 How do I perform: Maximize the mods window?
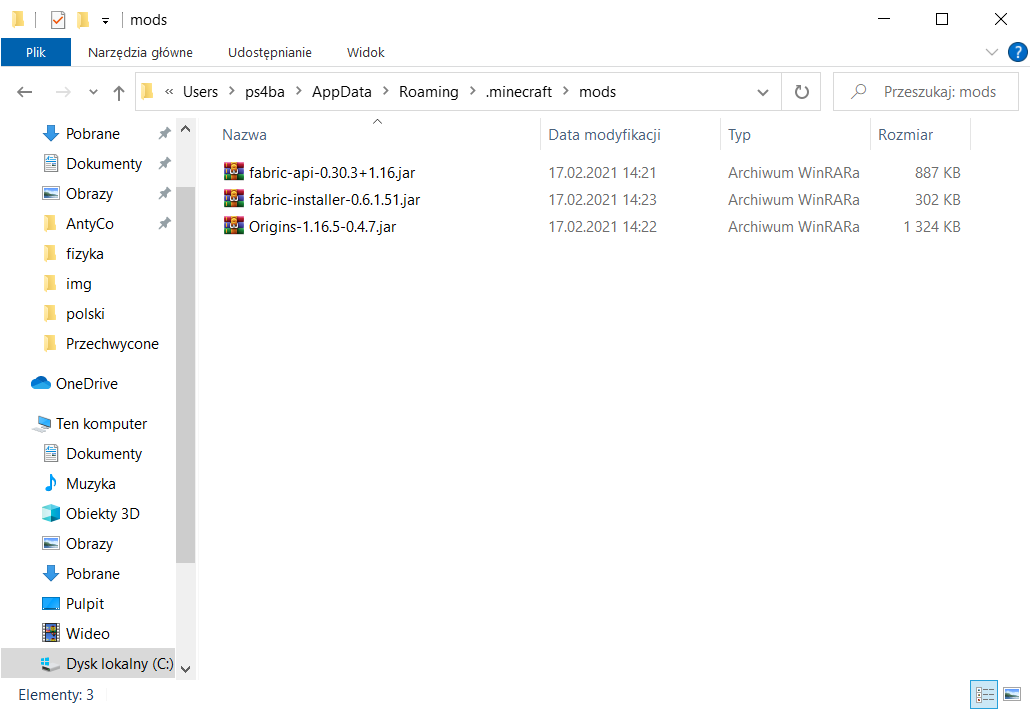point(942,19)
